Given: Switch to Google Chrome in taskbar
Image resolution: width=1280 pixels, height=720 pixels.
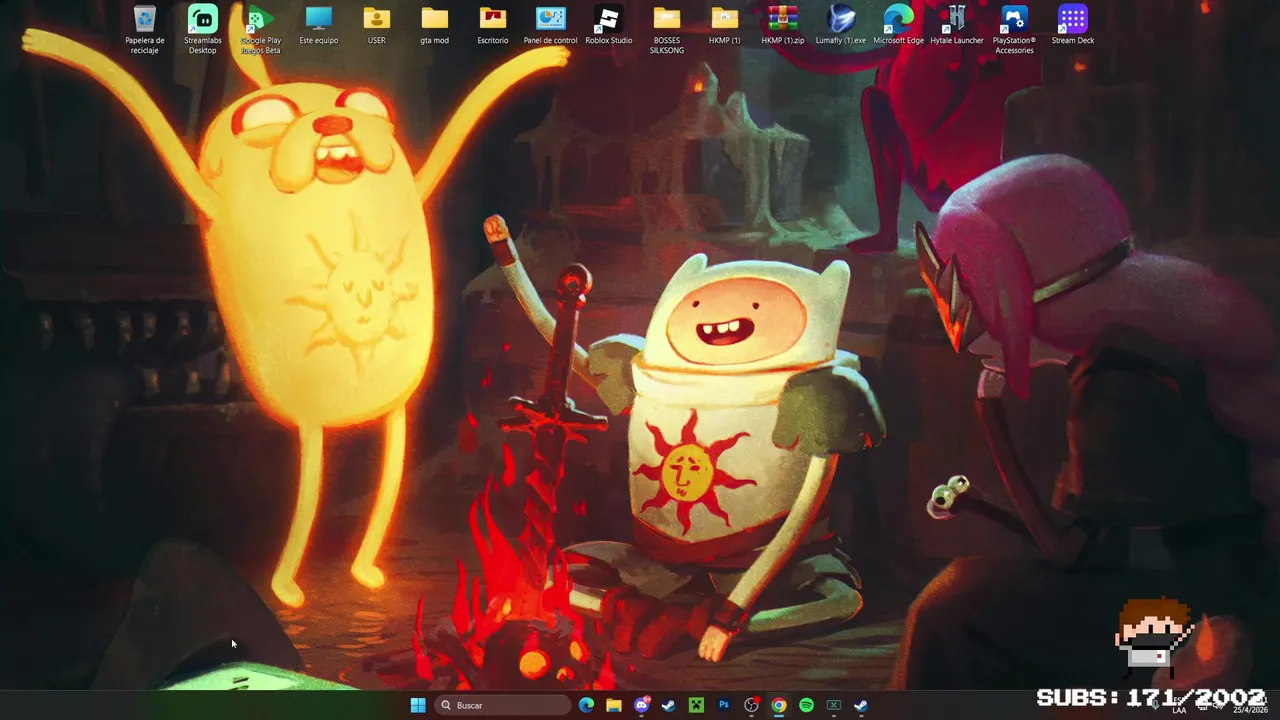Looking at the screenshot, I should (x=778, y=705).
